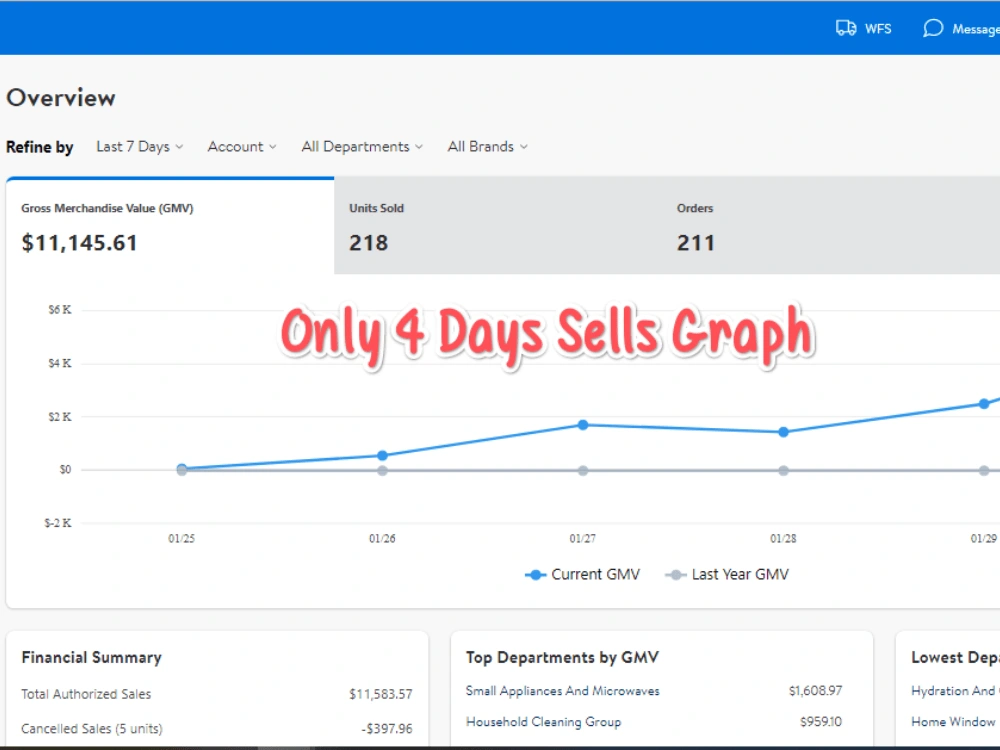This screenshot has height=750, width=1000.
Task: Click the 218 units sold value
Action: (x=369, y=243)
